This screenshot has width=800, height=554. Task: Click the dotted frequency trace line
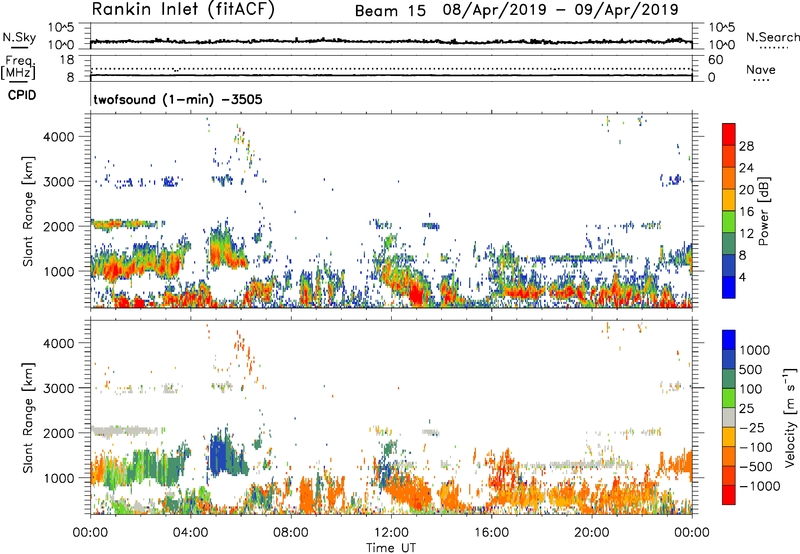point(391,68)
